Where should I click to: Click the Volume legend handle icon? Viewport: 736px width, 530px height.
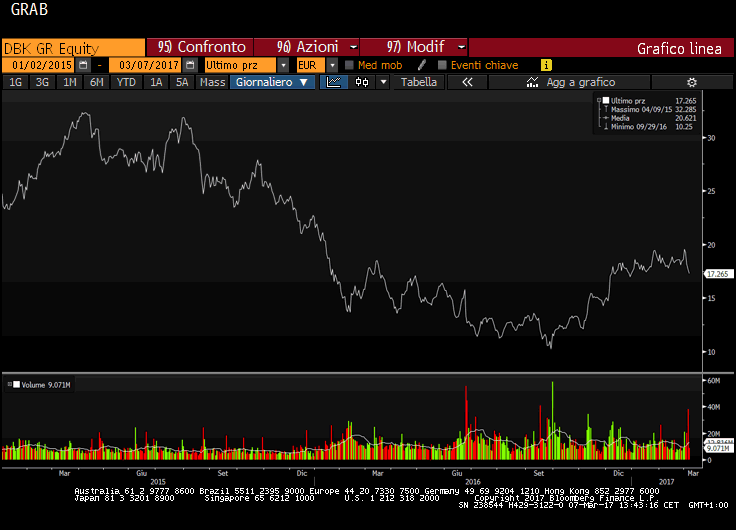(9, 384)
